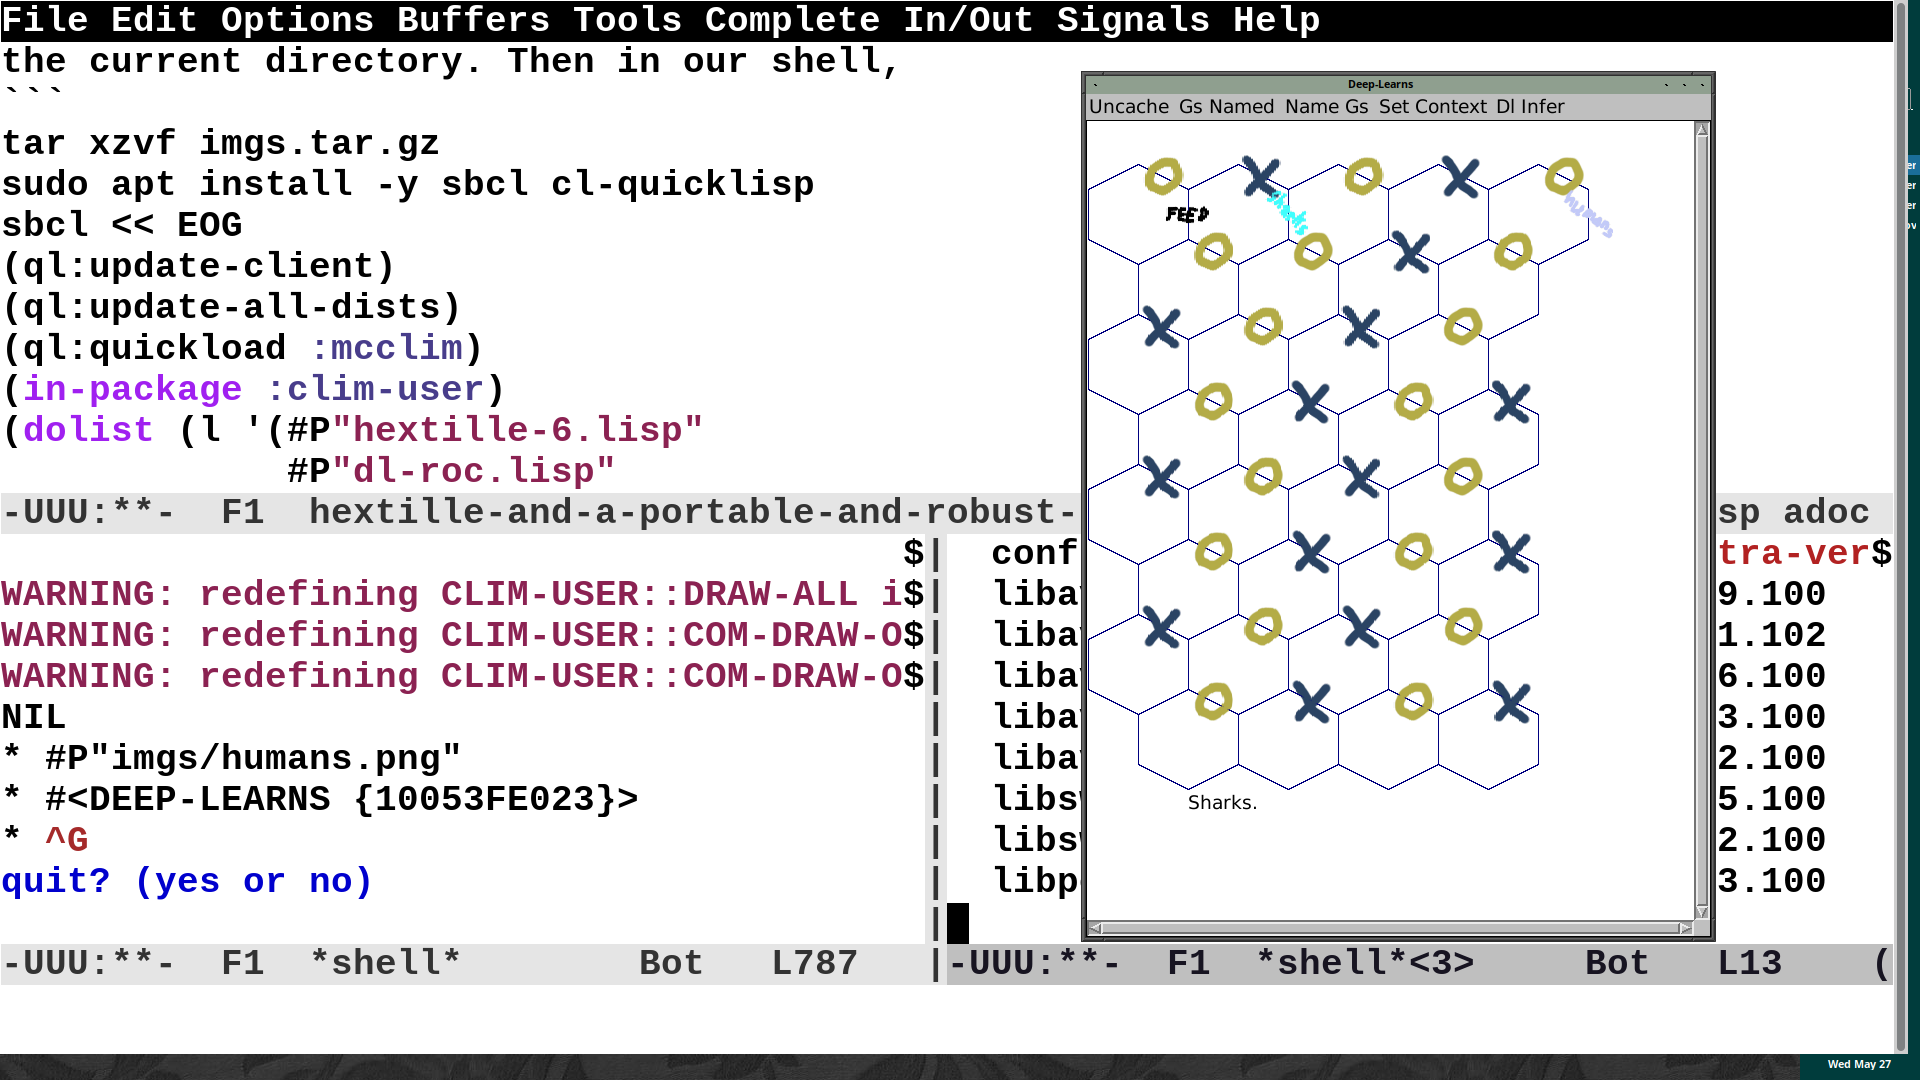This screenshot has width=1920, height=1080.
Task: Click the 'conf' text in the *shell*<3> pane
Action: [x=1034, y=553]
